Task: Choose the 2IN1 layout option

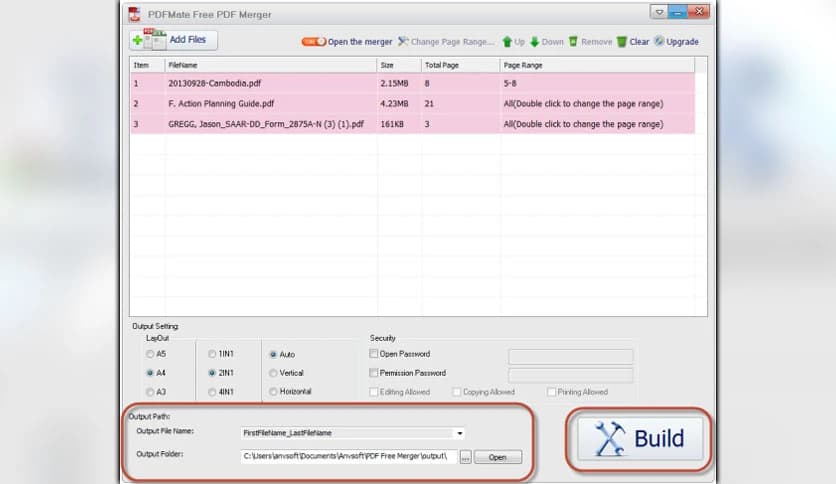Action: click(x=212, y=373)
